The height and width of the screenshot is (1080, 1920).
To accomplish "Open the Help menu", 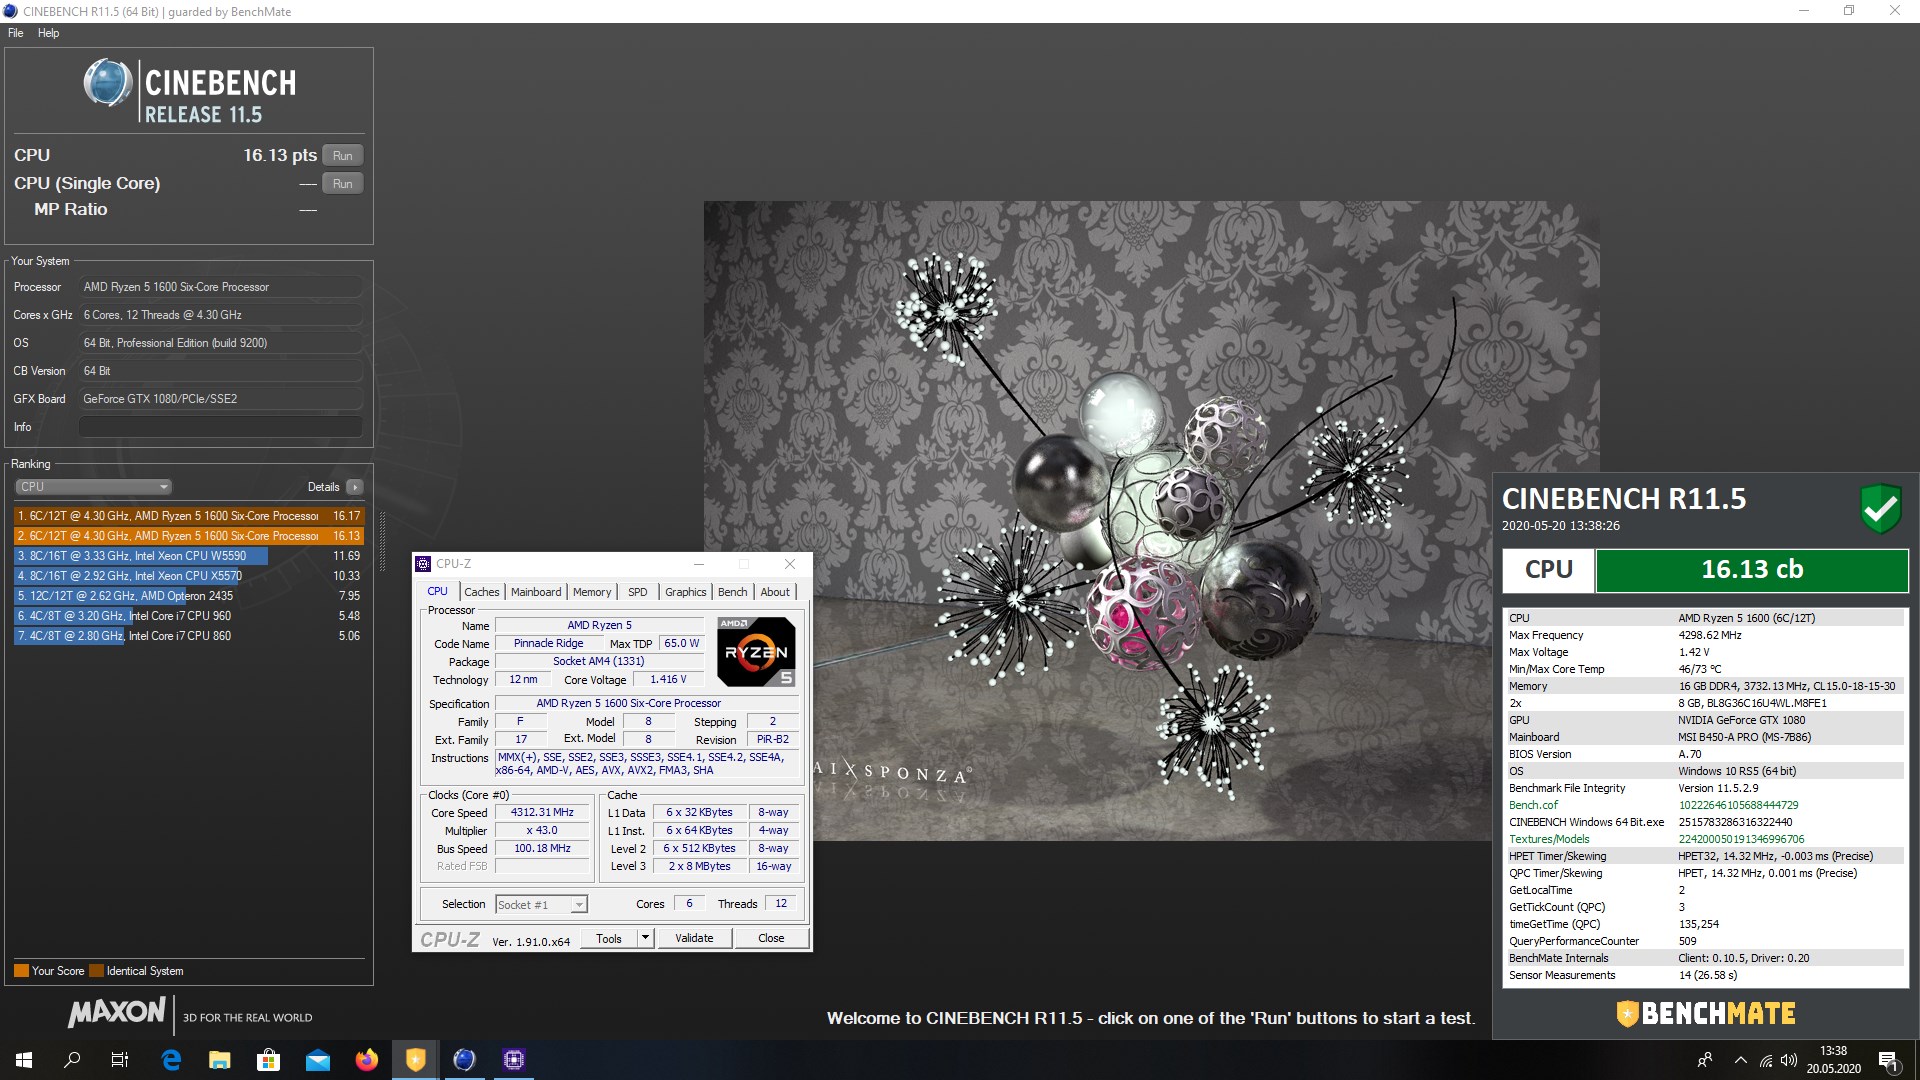I will coord(48,33).
